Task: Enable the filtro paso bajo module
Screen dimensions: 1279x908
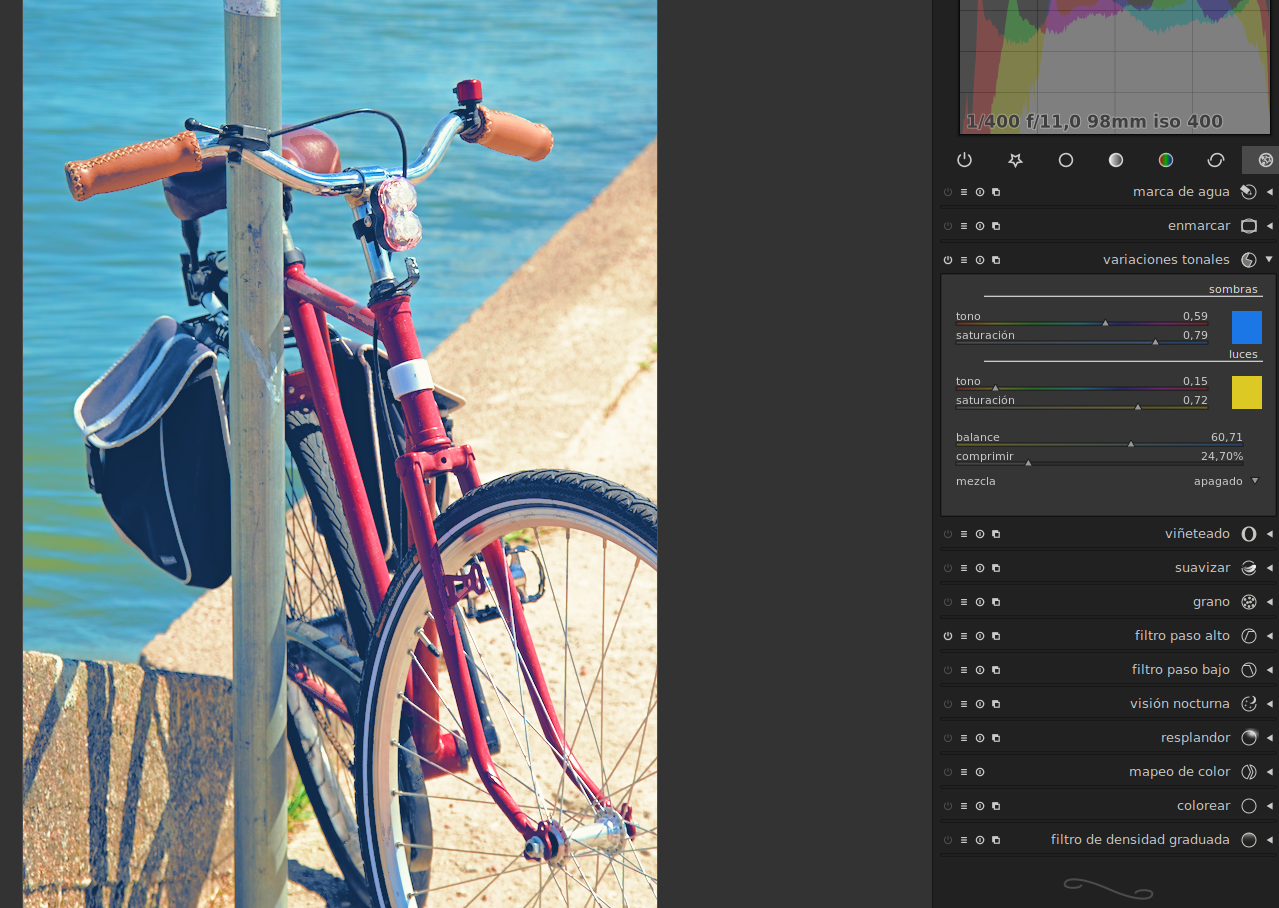Action: click(x=948, y=670)
